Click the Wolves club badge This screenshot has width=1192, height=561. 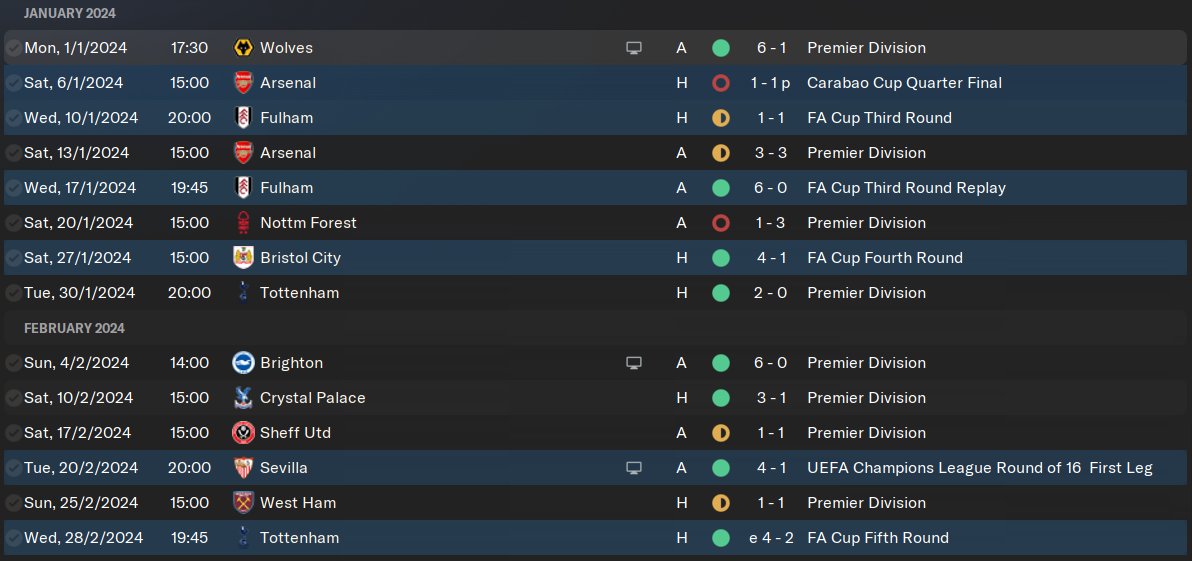242,48
